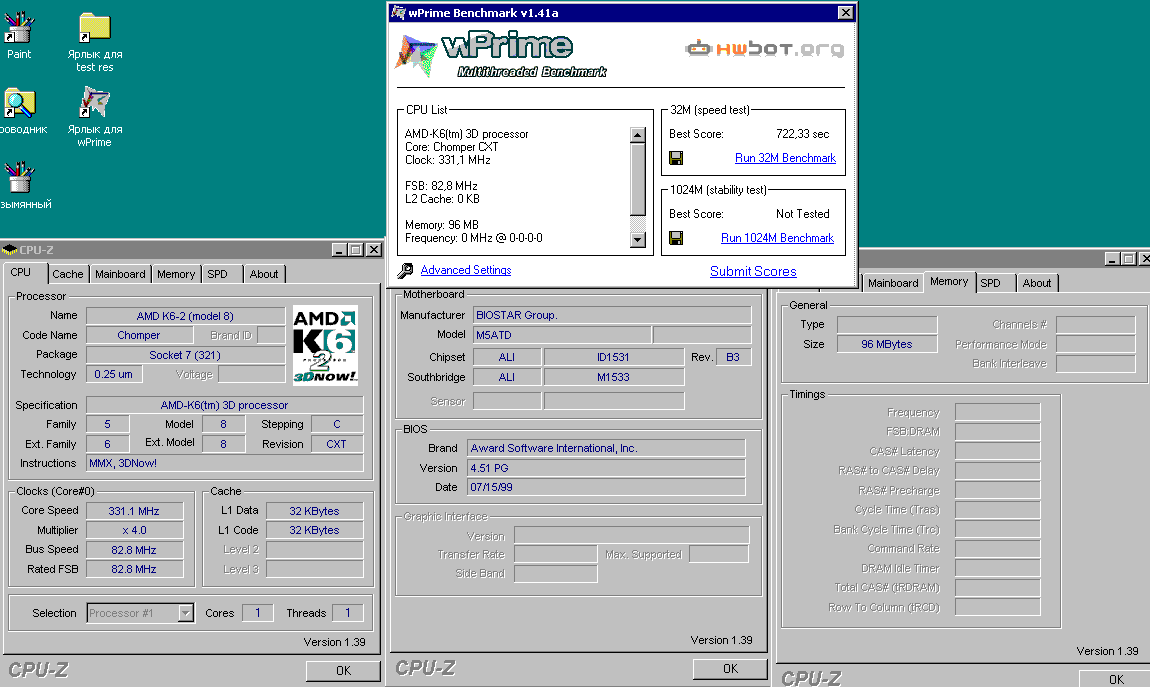
Task: Click OK in the right CPU-Z Memory window
Action: (1115, 679)
